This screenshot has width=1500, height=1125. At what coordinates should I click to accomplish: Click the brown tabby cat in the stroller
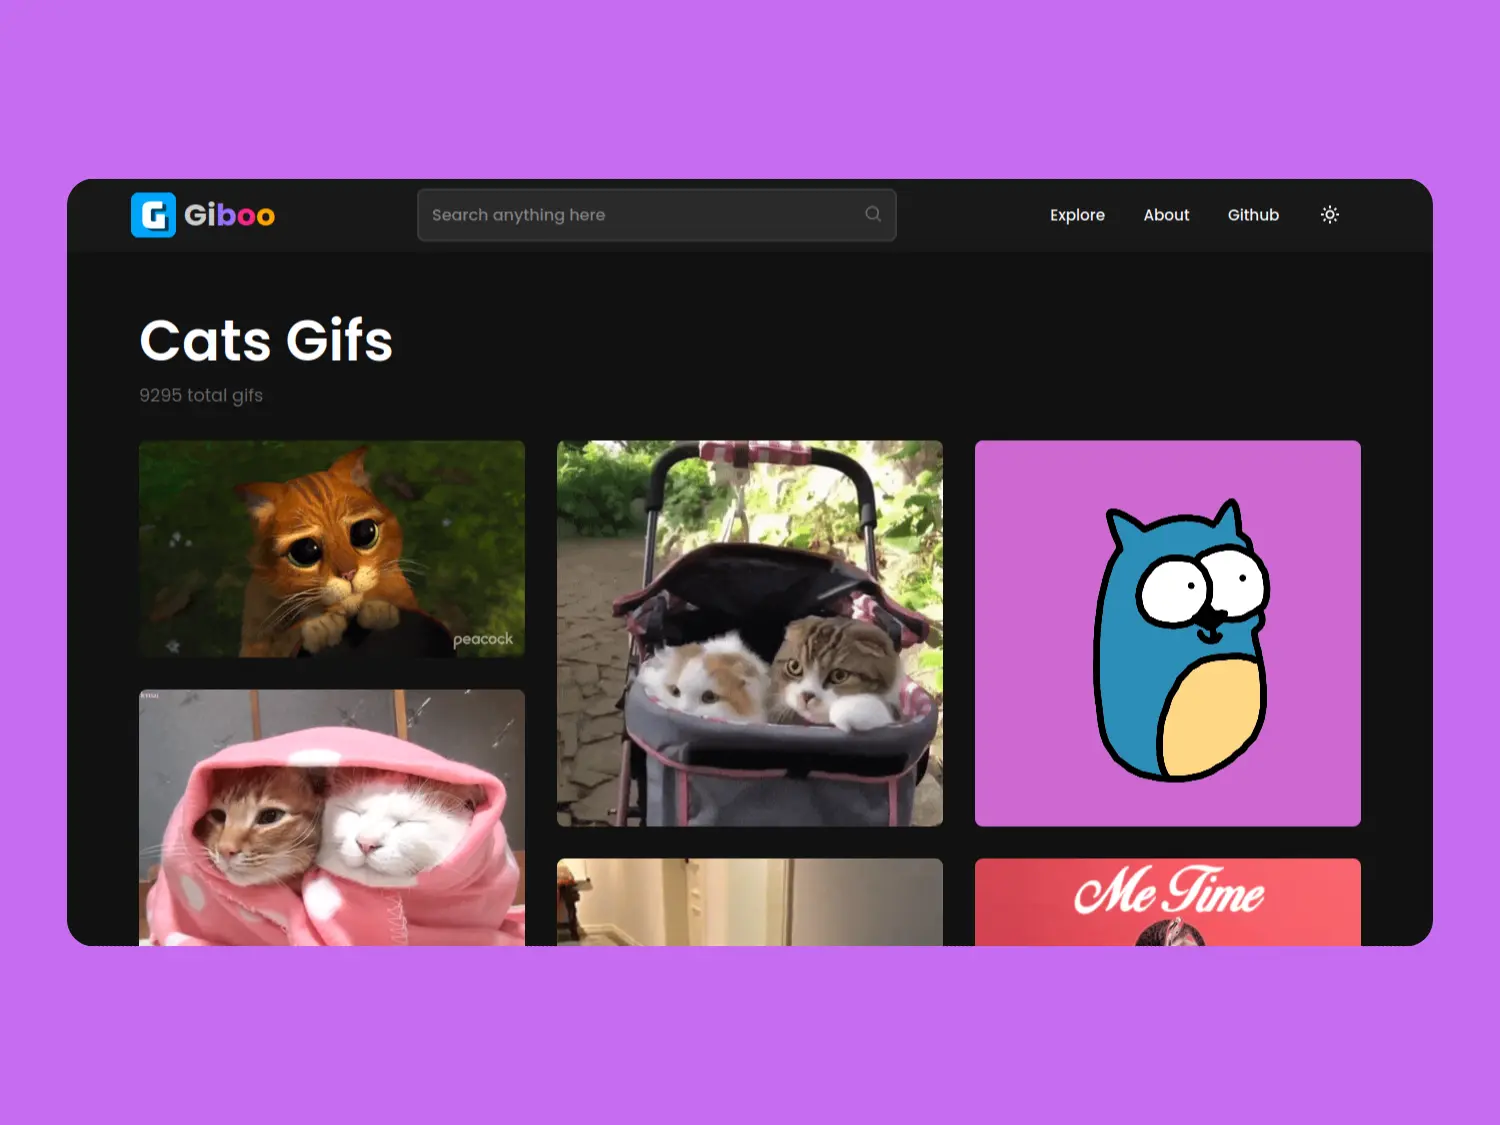[x=833, y=666]
